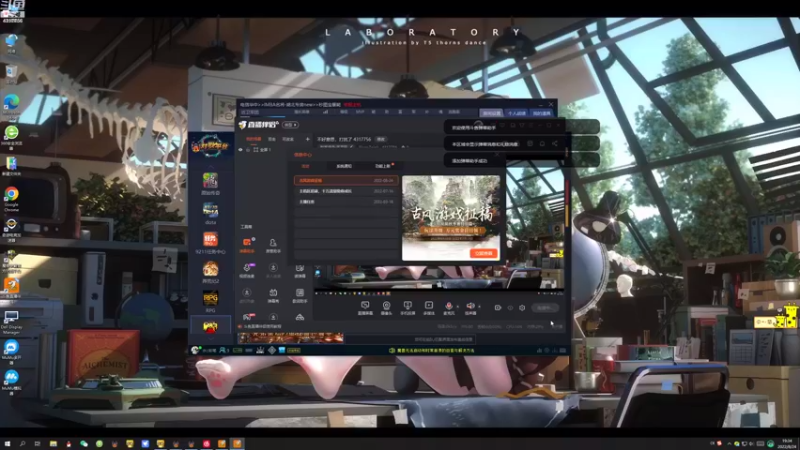Click the share icon on the second notification toast

point(555,144)
